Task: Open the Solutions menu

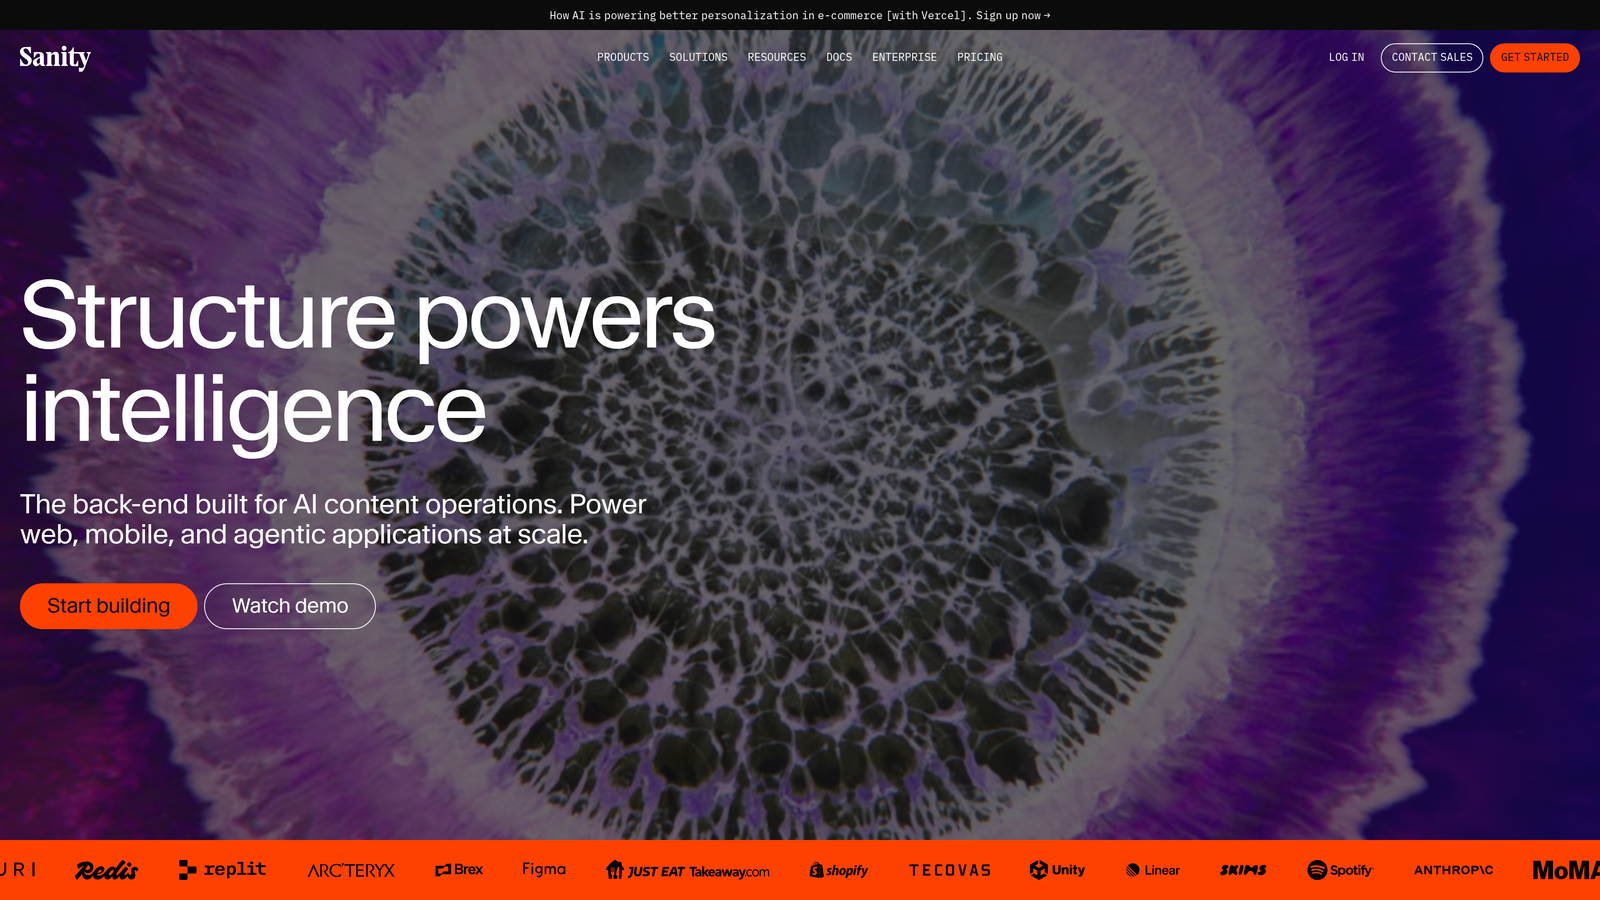Action: (x=698, y=57)
